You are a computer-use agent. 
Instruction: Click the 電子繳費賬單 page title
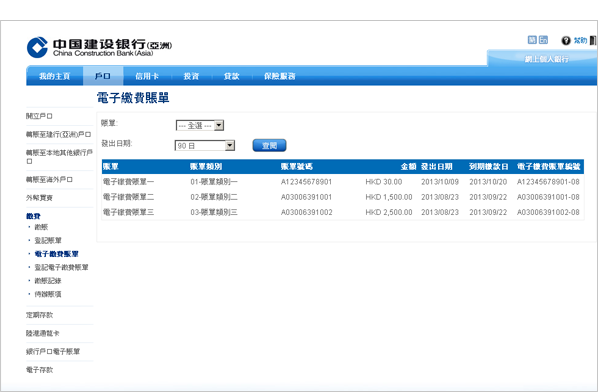pyautogui.click(x=133, y=98)
